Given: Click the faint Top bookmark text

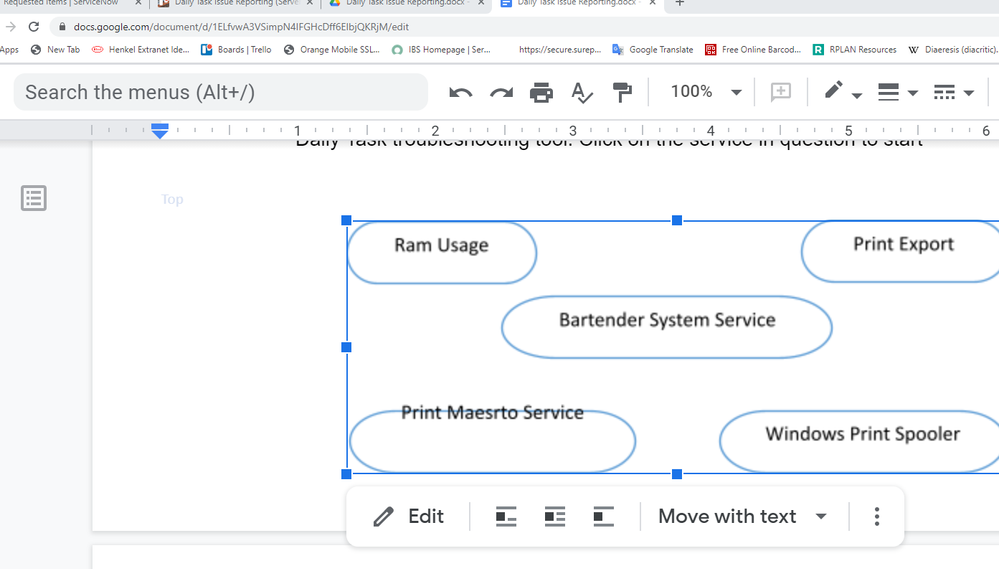Looking at the screenshot, I should [172, 199].
